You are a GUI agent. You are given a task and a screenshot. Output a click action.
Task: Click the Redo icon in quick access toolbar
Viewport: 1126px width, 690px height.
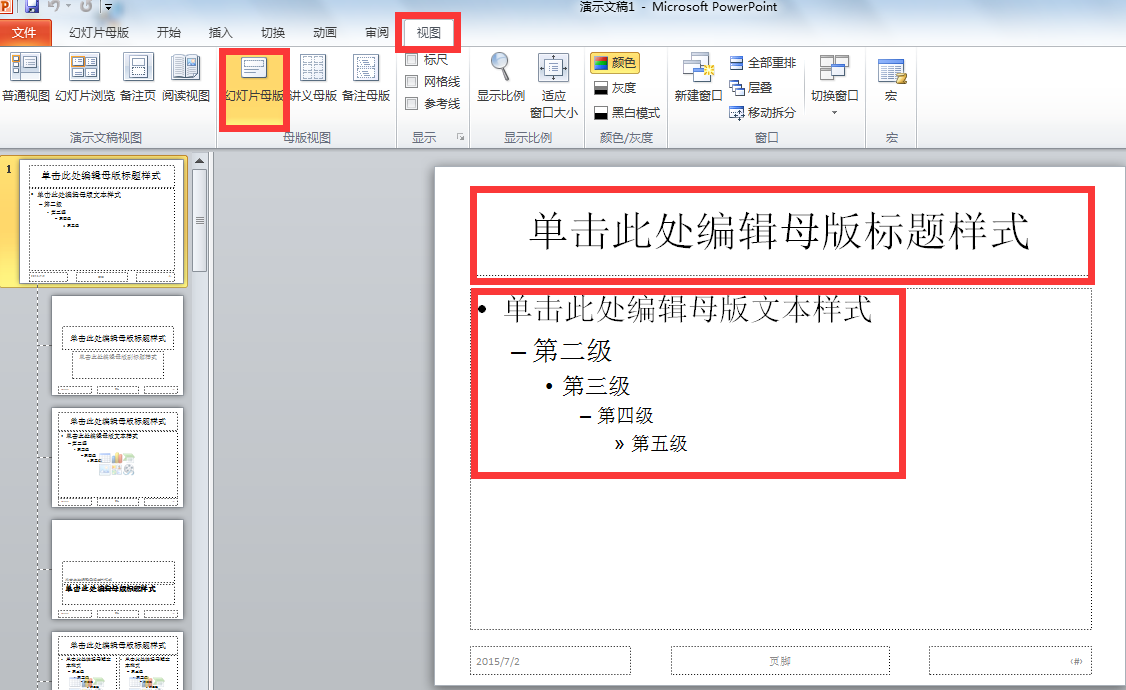(x=85, y=6)
